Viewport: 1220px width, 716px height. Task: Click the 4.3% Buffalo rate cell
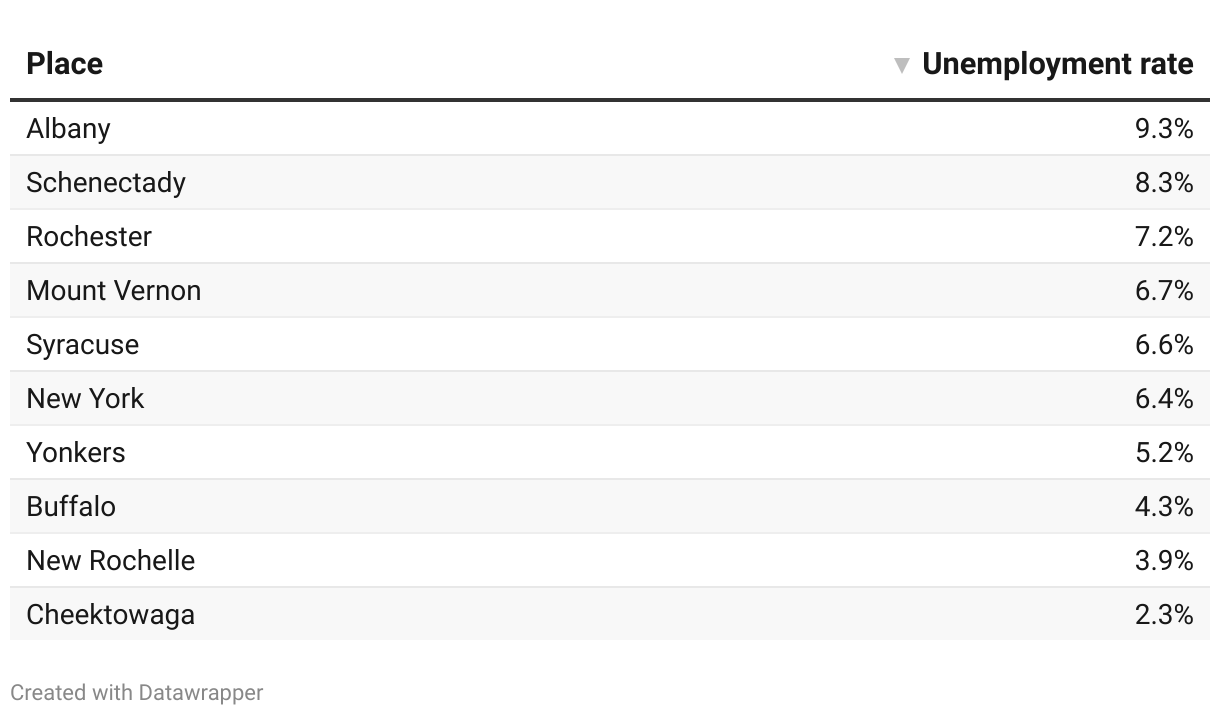coord(1164,507)
